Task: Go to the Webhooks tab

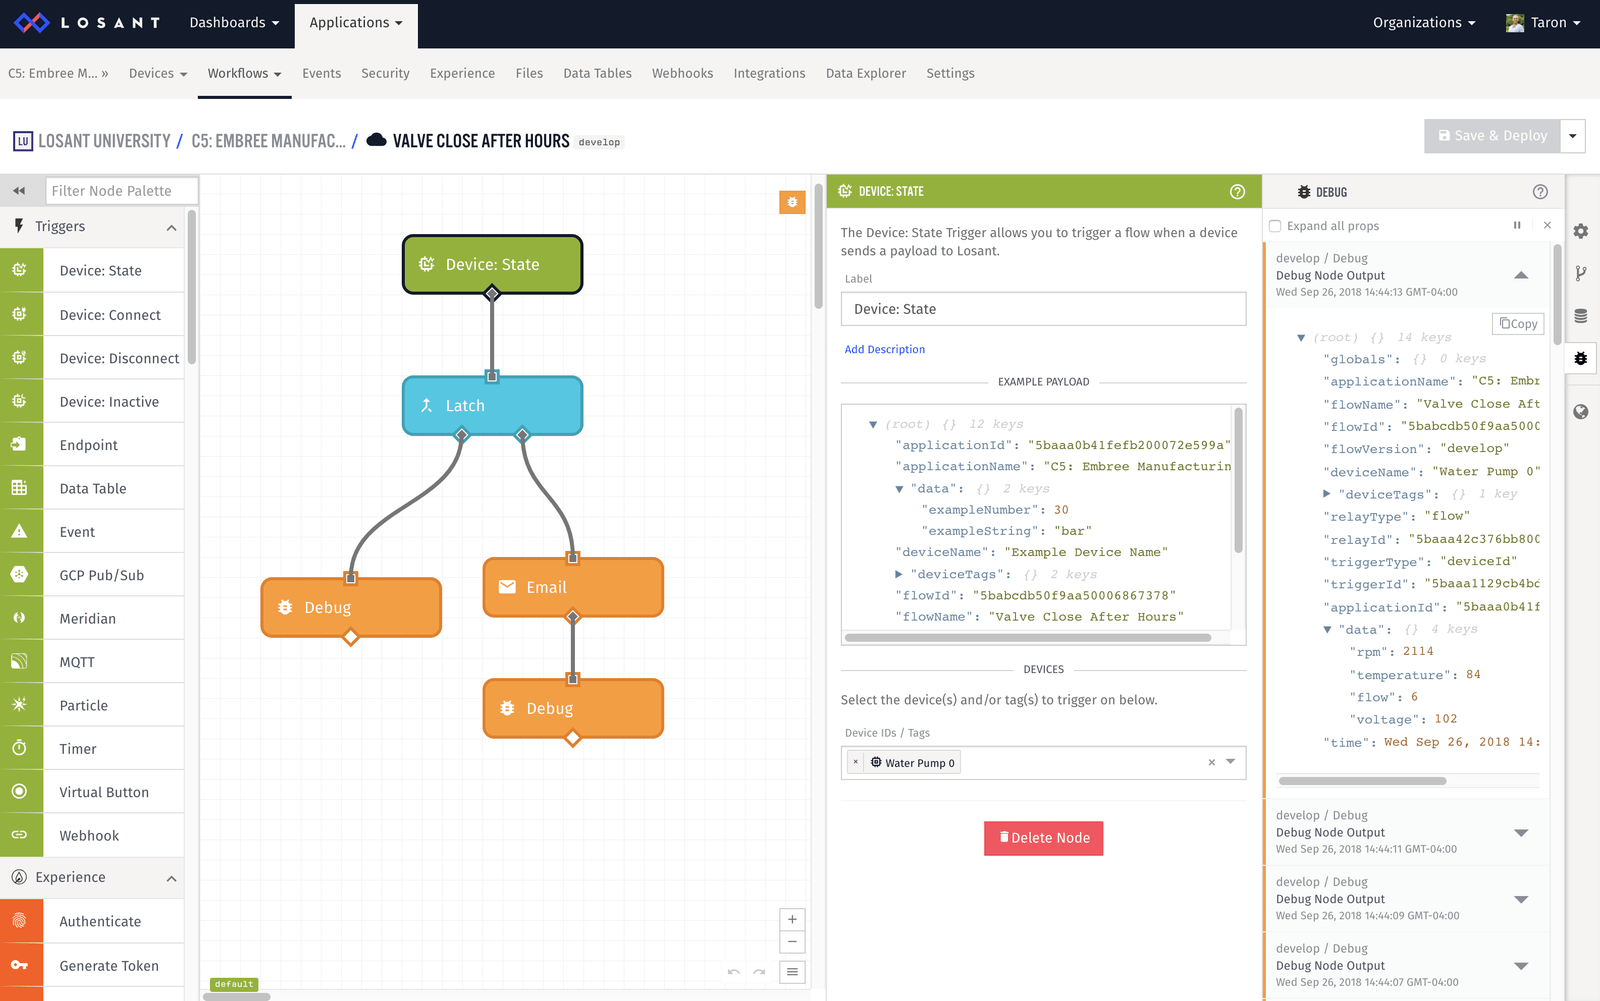Action: pos(683,73)
